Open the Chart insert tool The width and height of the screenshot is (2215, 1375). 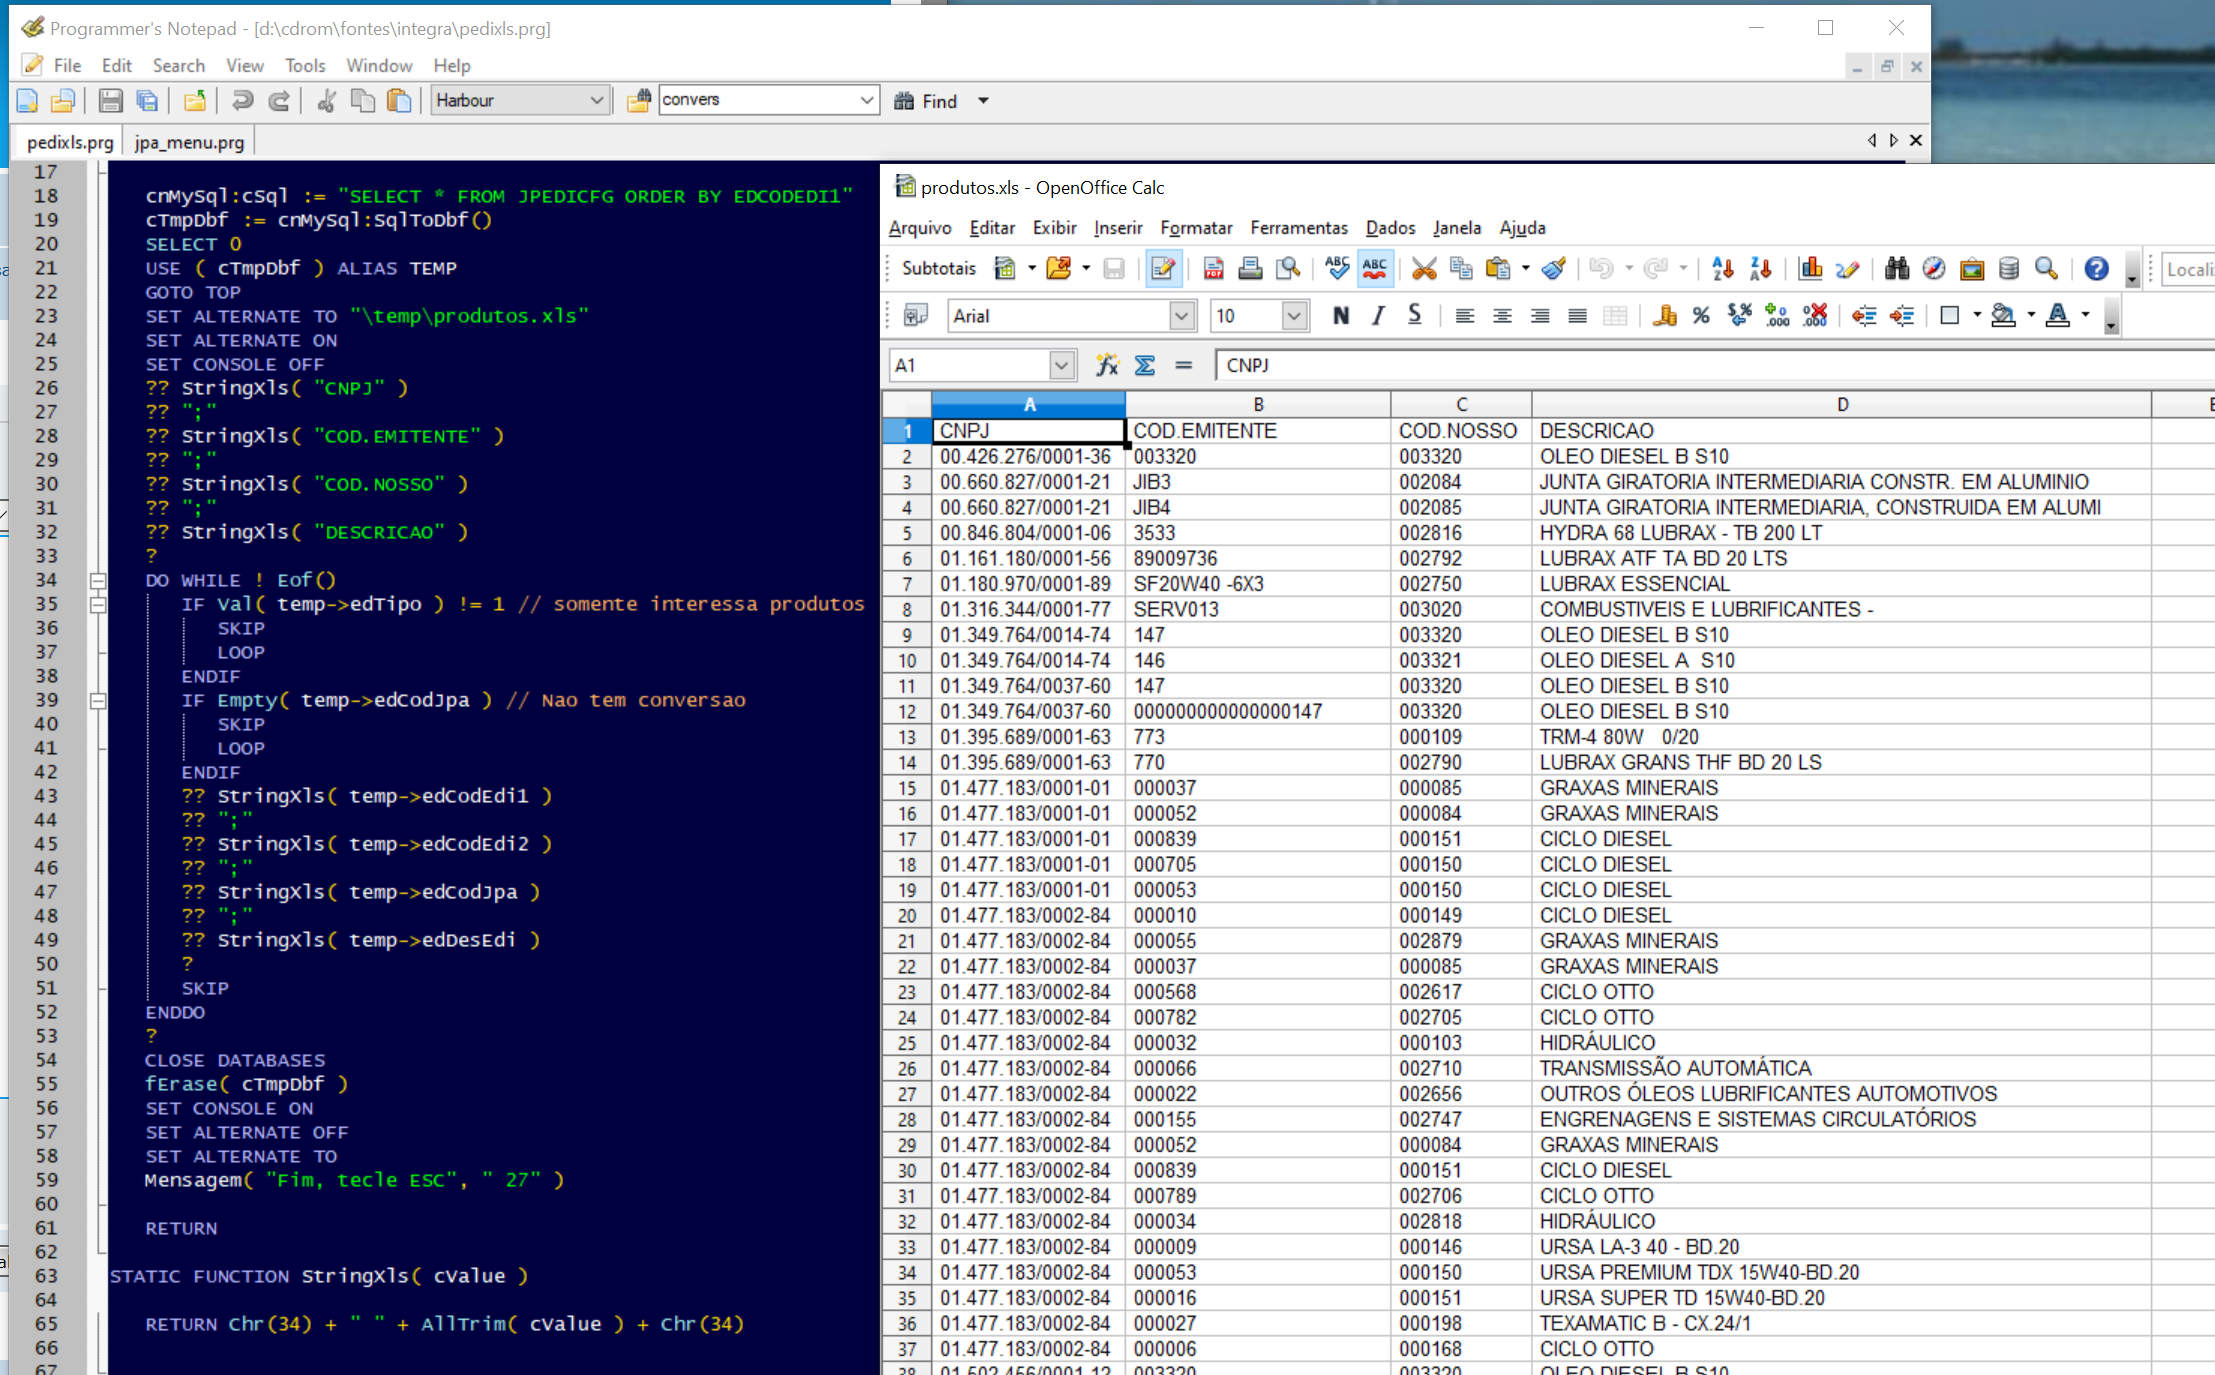pyautogui.click(x=1810, y=268)
